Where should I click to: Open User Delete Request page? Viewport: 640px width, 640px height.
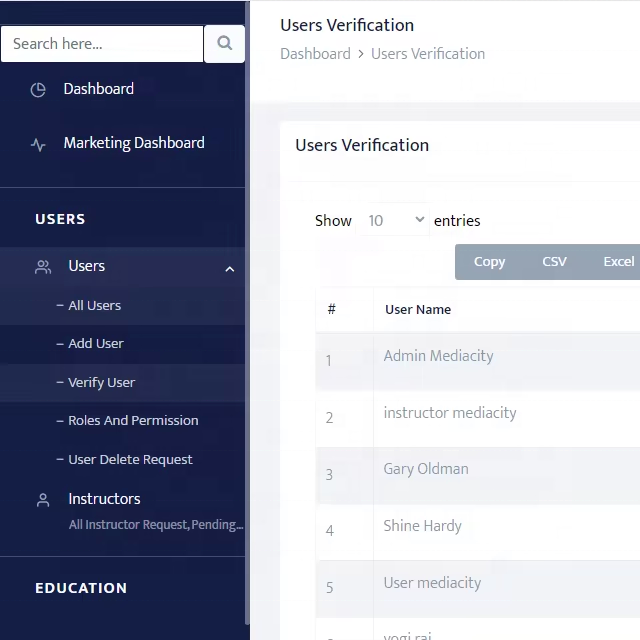tap(130, 460)
